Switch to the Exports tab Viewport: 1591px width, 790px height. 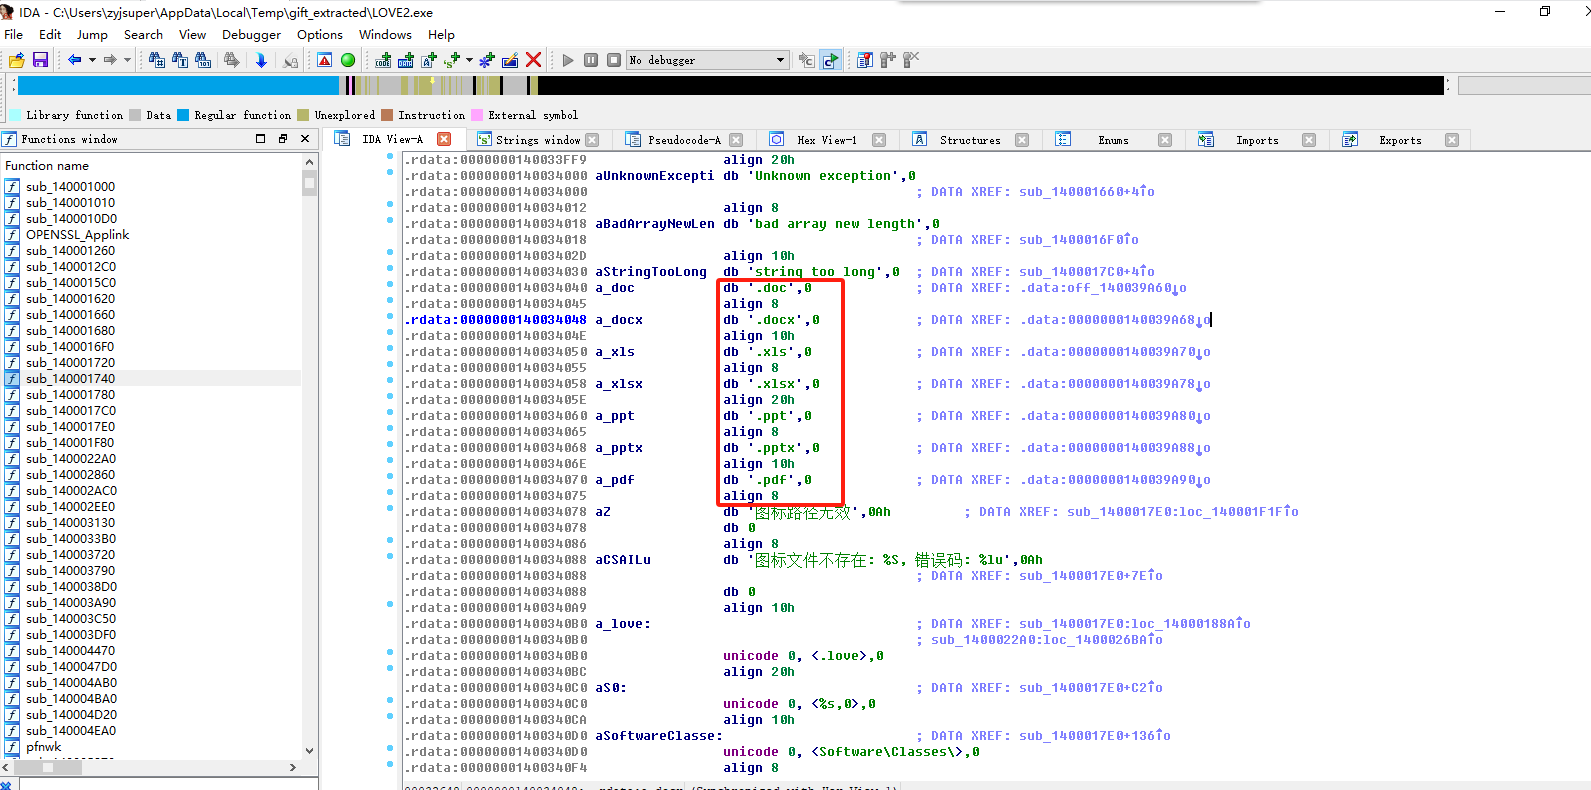pyautogui.click(x=1400, y=140)
